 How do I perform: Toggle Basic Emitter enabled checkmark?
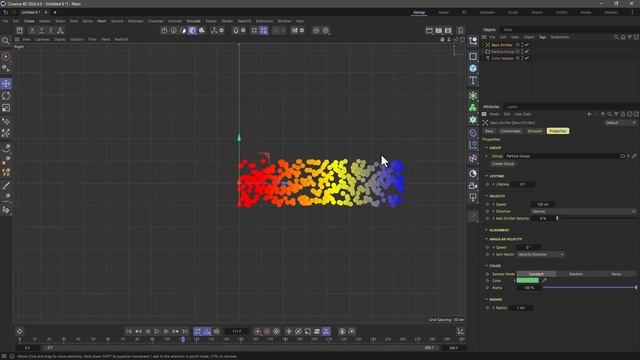(x=527, y=45)
